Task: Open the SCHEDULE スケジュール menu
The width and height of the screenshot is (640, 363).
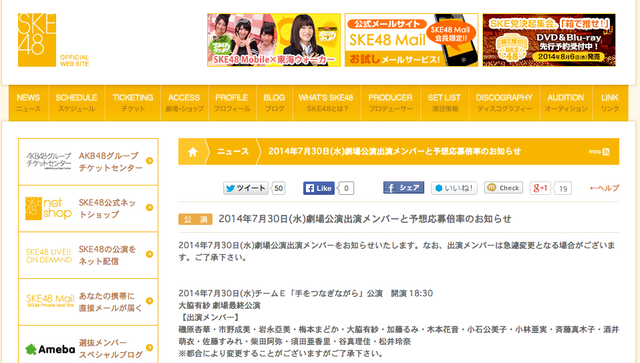Action: [77, 103]
